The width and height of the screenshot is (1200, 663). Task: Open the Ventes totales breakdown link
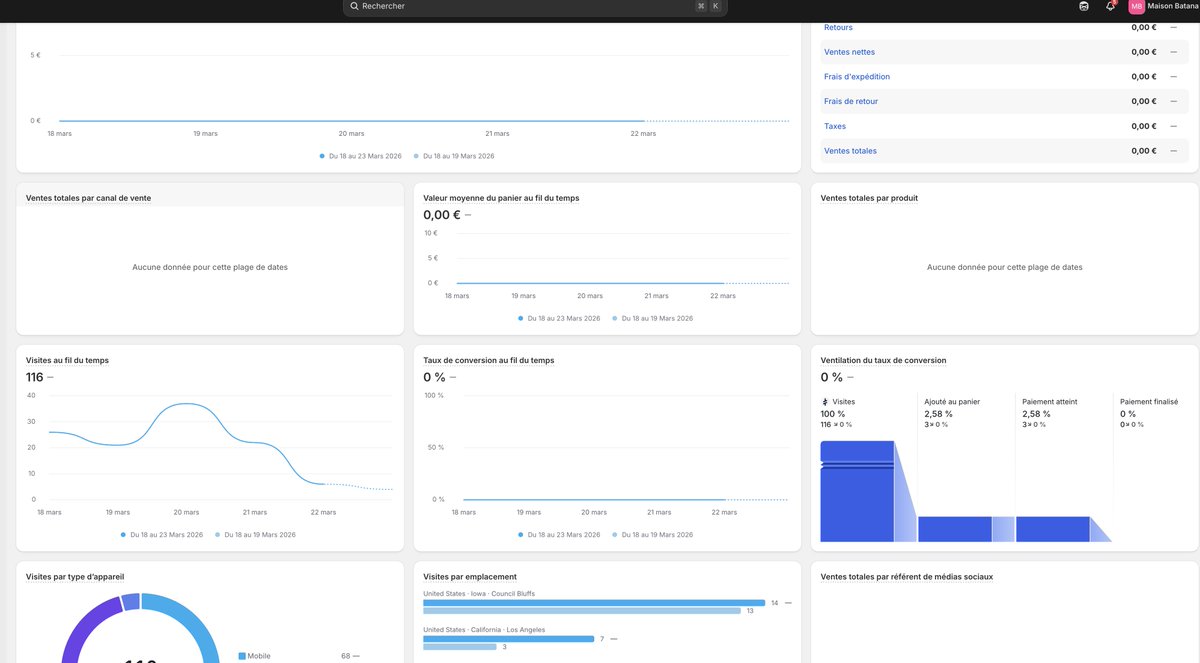point(850,151)
